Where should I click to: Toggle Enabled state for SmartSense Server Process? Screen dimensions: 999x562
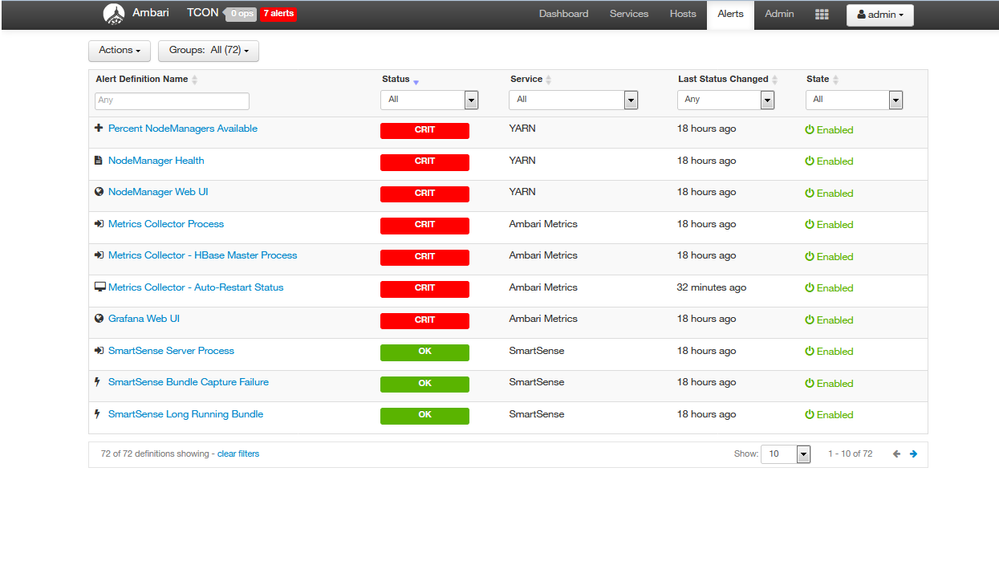(829, 351)
